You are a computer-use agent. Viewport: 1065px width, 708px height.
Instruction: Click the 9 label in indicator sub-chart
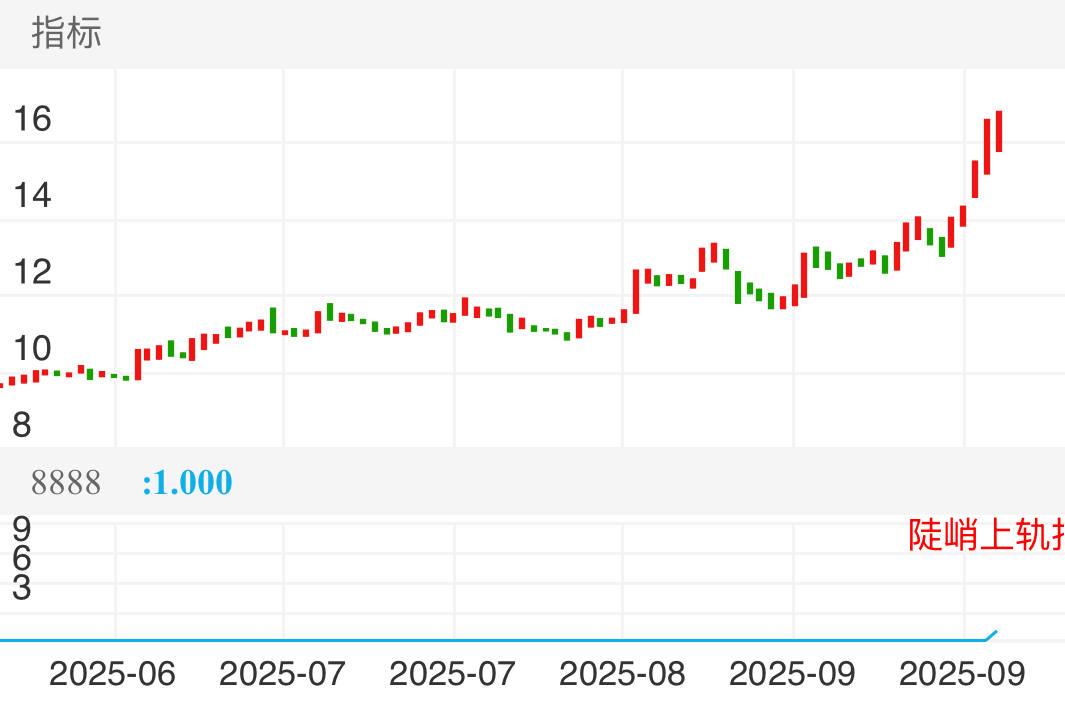(22, 528)
